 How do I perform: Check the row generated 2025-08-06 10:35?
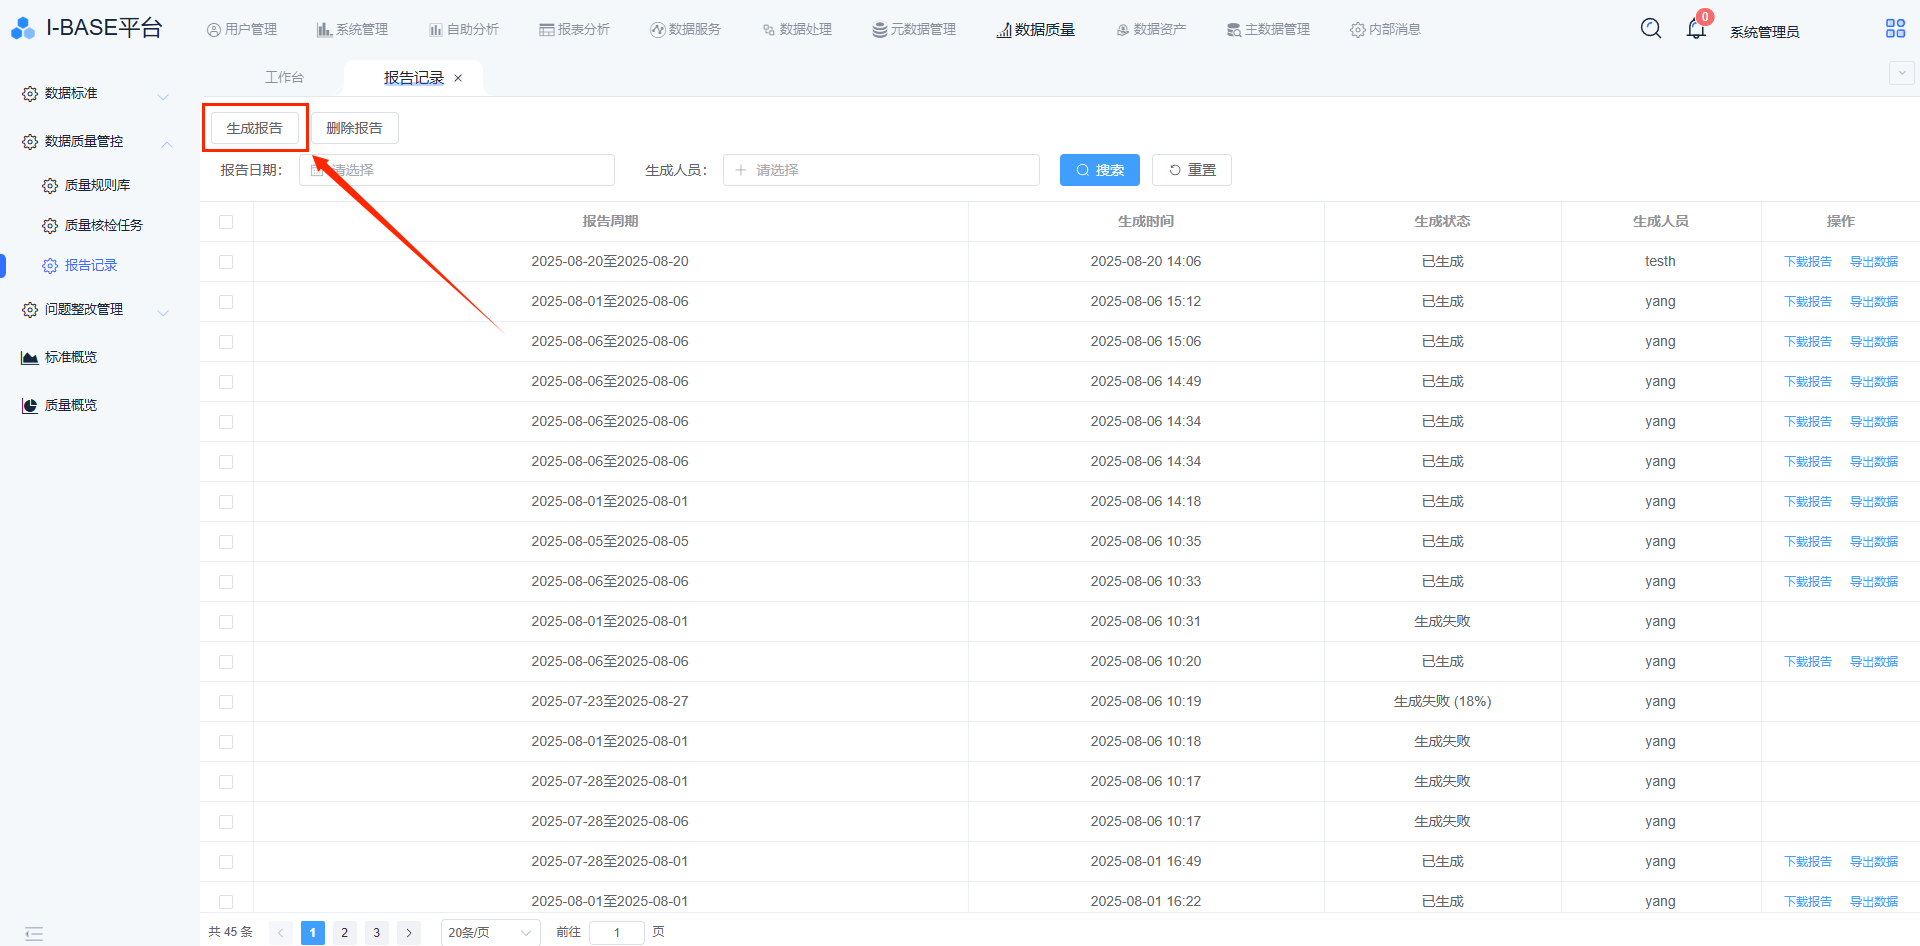[x=226, y=542]
